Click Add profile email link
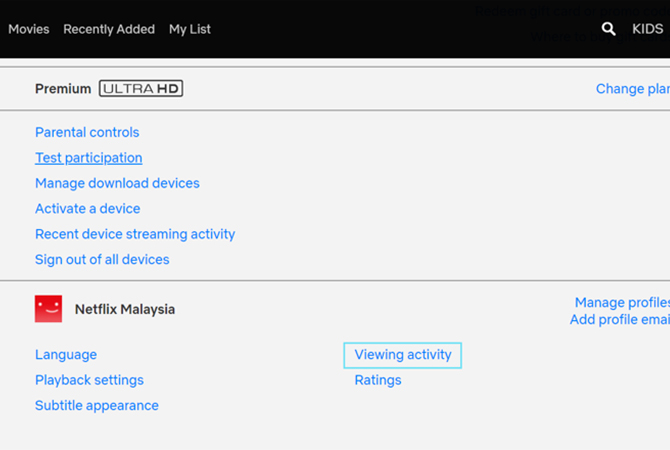This screenshot has height=450, width=670. pos(620,319)
